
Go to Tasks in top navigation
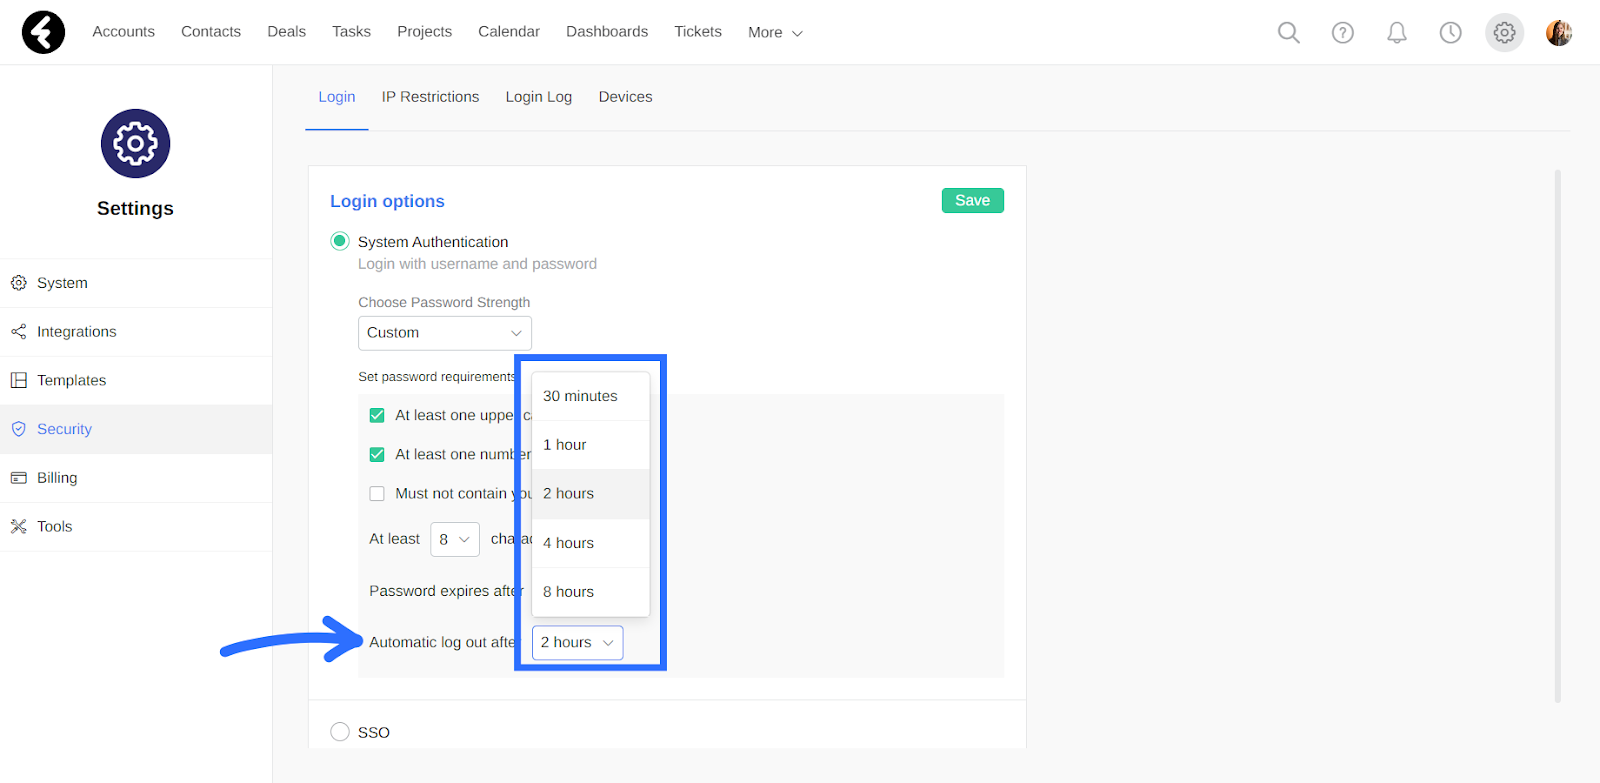tap(352, 32)
